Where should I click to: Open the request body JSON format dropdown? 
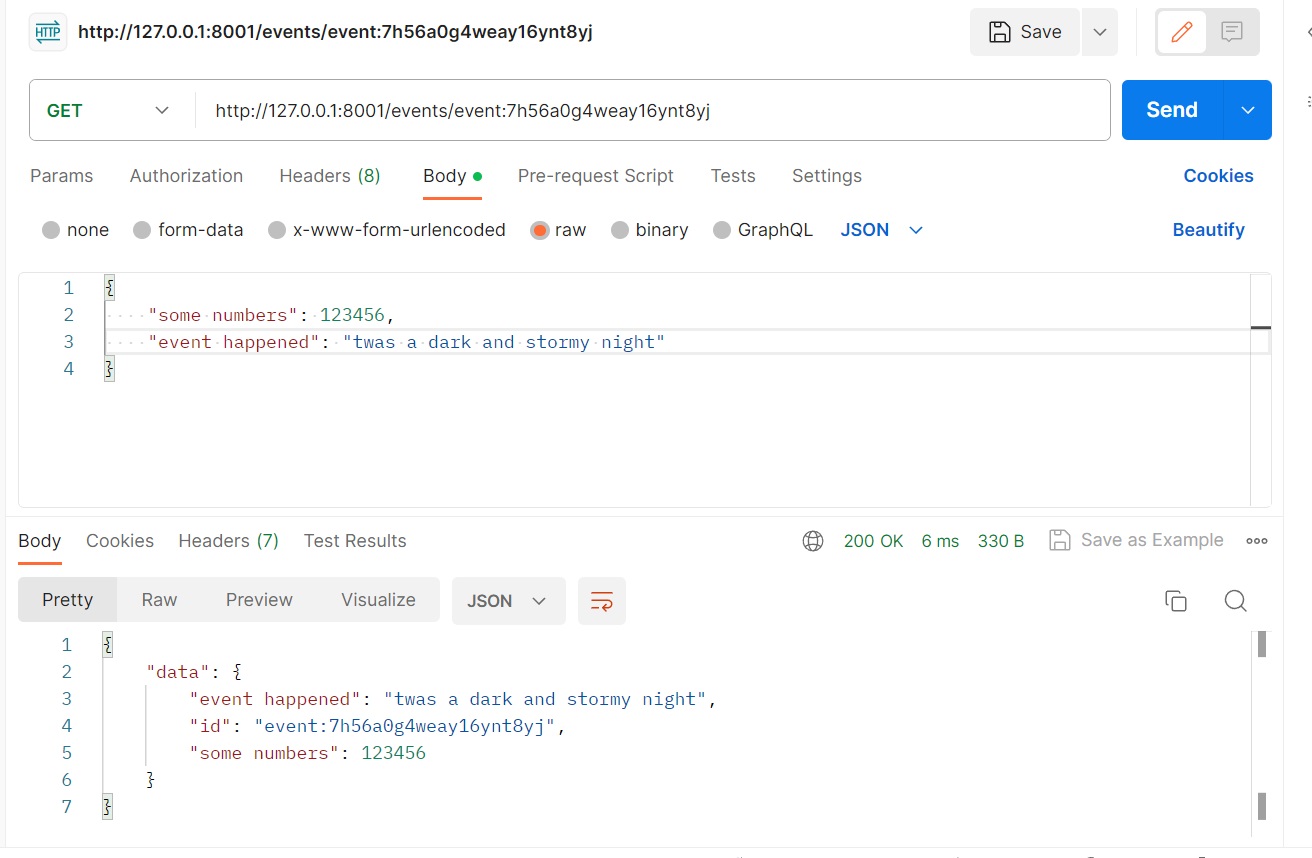(x=881, y=230)
